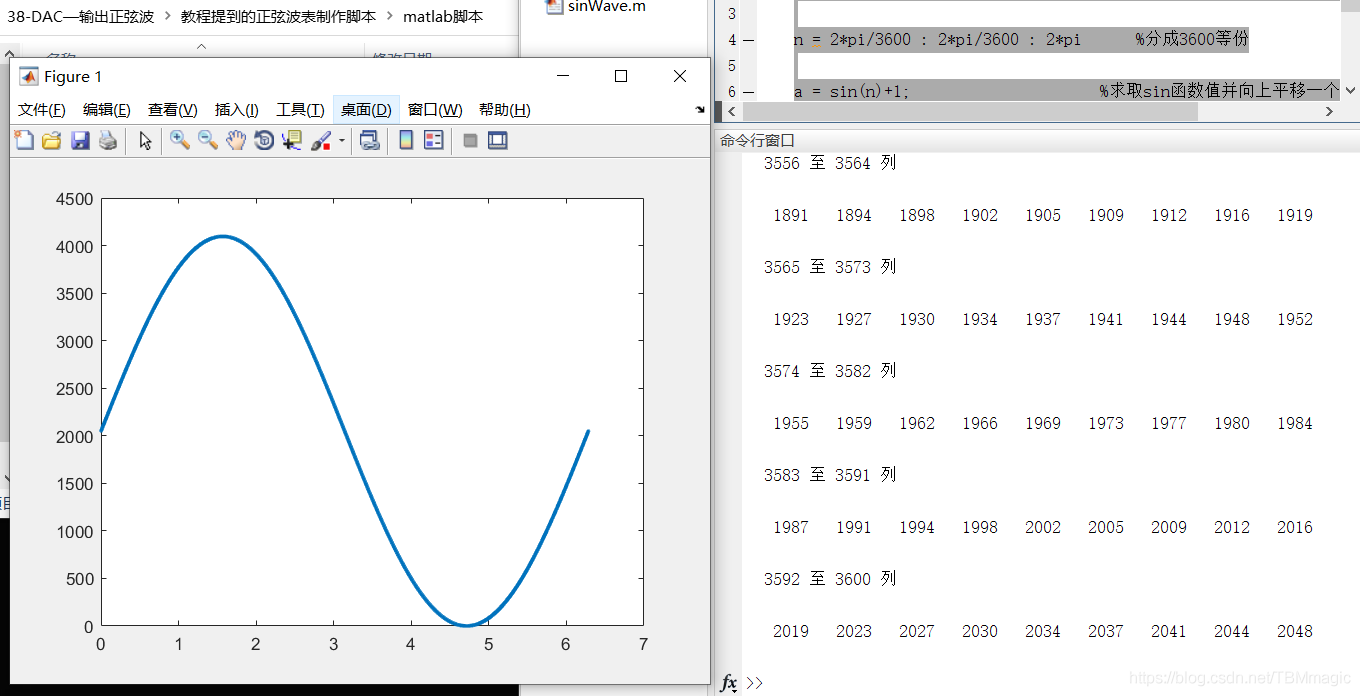Image resolution: width=1360 pixels, height=696 pixels.
Task: Close the Figure 1 window
Action: pyautogui.click(x=680, y=76)
